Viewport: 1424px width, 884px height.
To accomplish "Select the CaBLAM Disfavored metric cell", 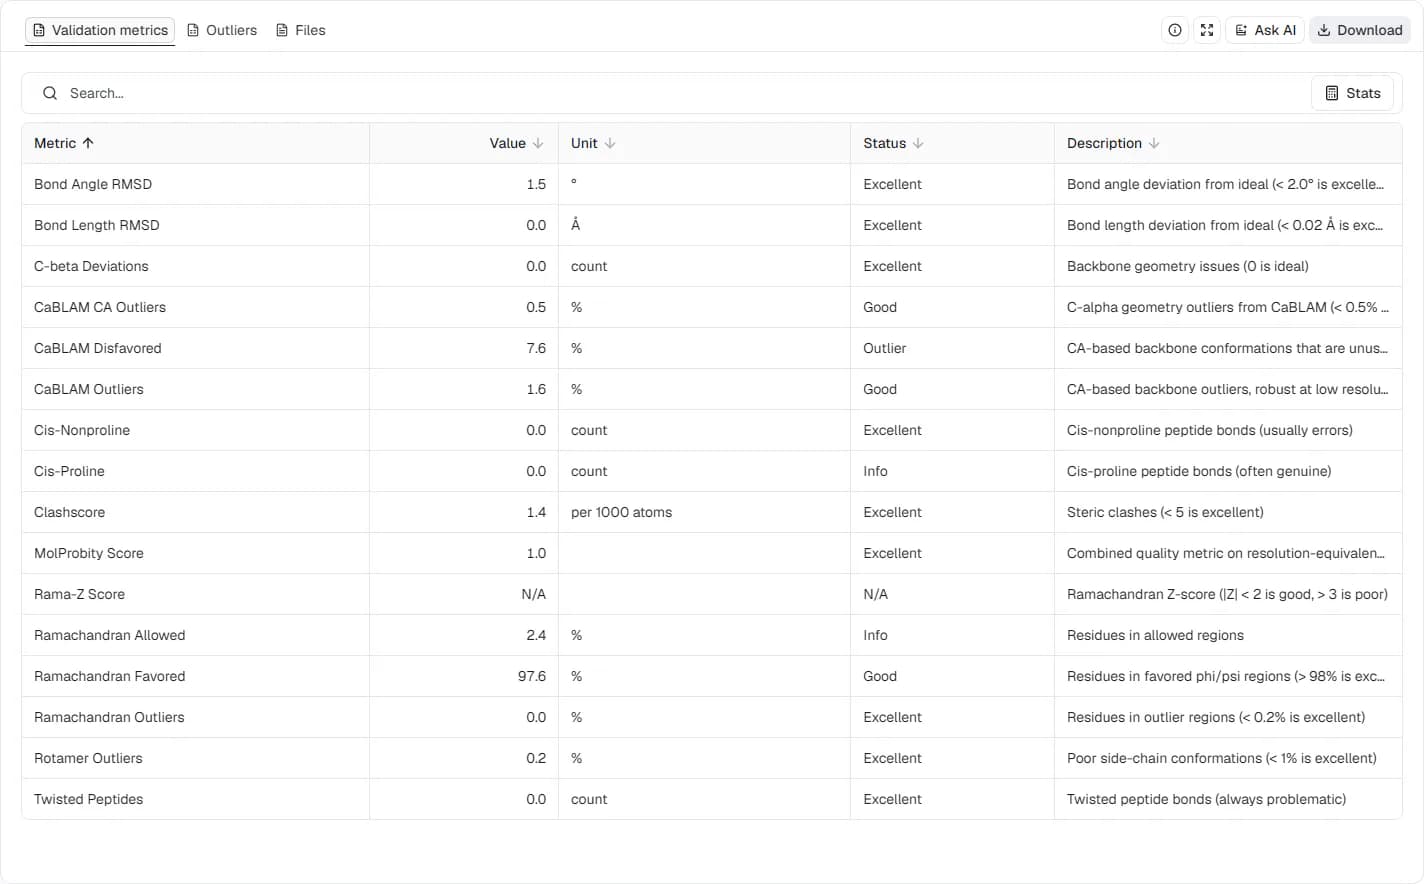I will [x=196, y=348].
